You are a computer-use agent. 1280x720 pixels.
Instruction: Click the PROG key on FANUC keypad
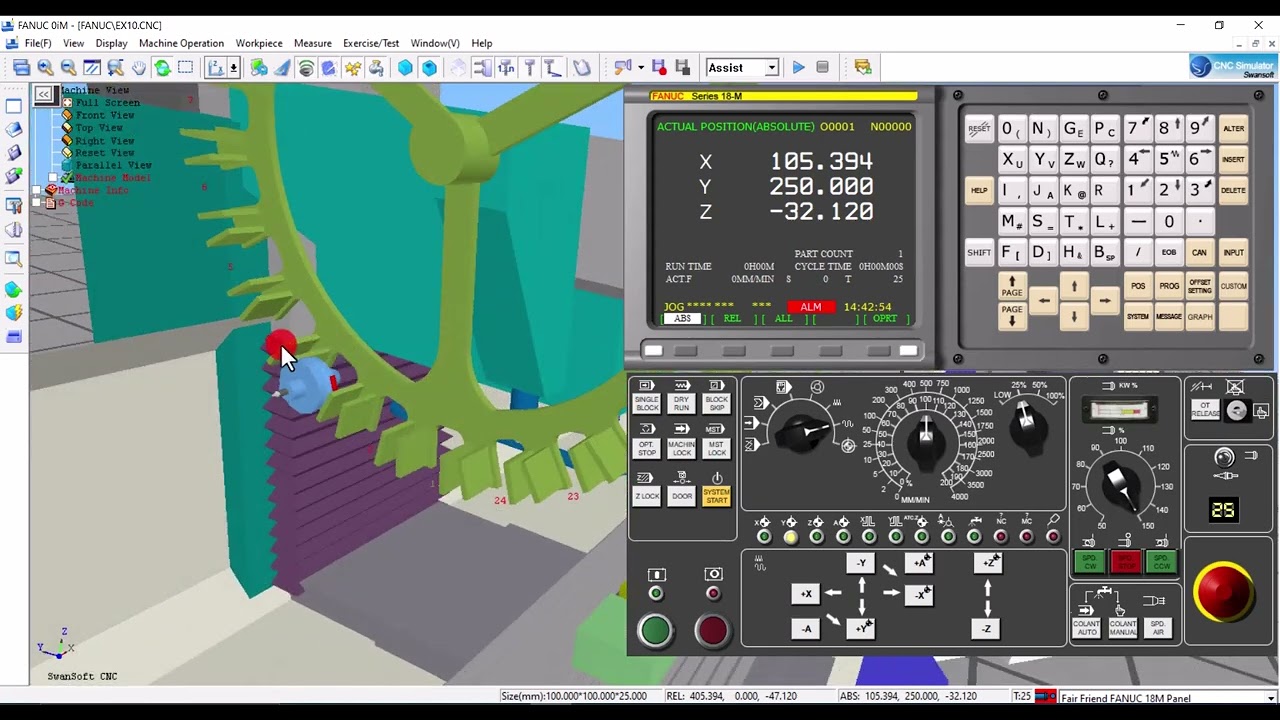point(1169,286)
